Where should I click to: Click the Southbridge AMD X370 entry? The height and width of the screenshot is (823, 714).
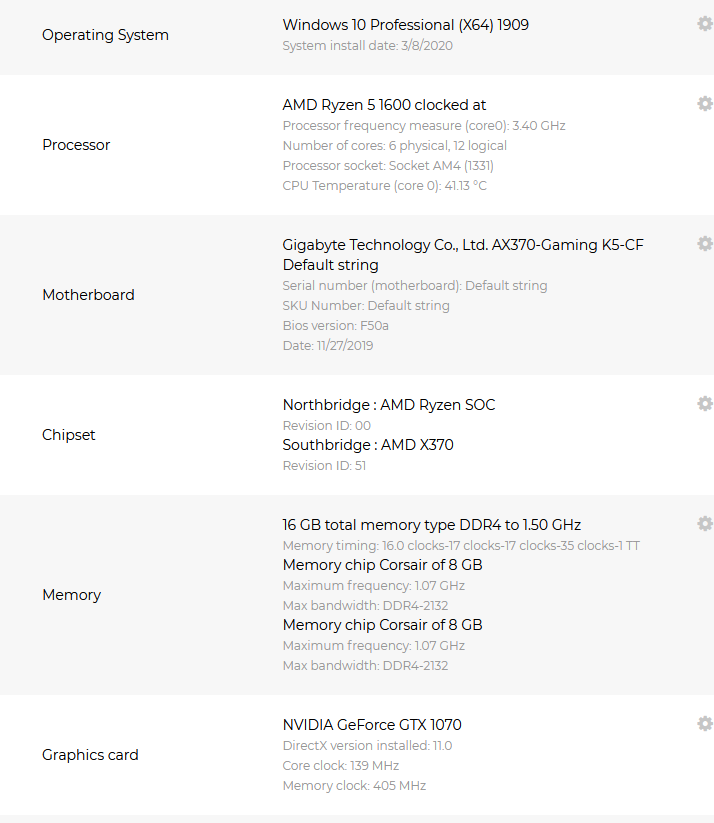[368, 445]
